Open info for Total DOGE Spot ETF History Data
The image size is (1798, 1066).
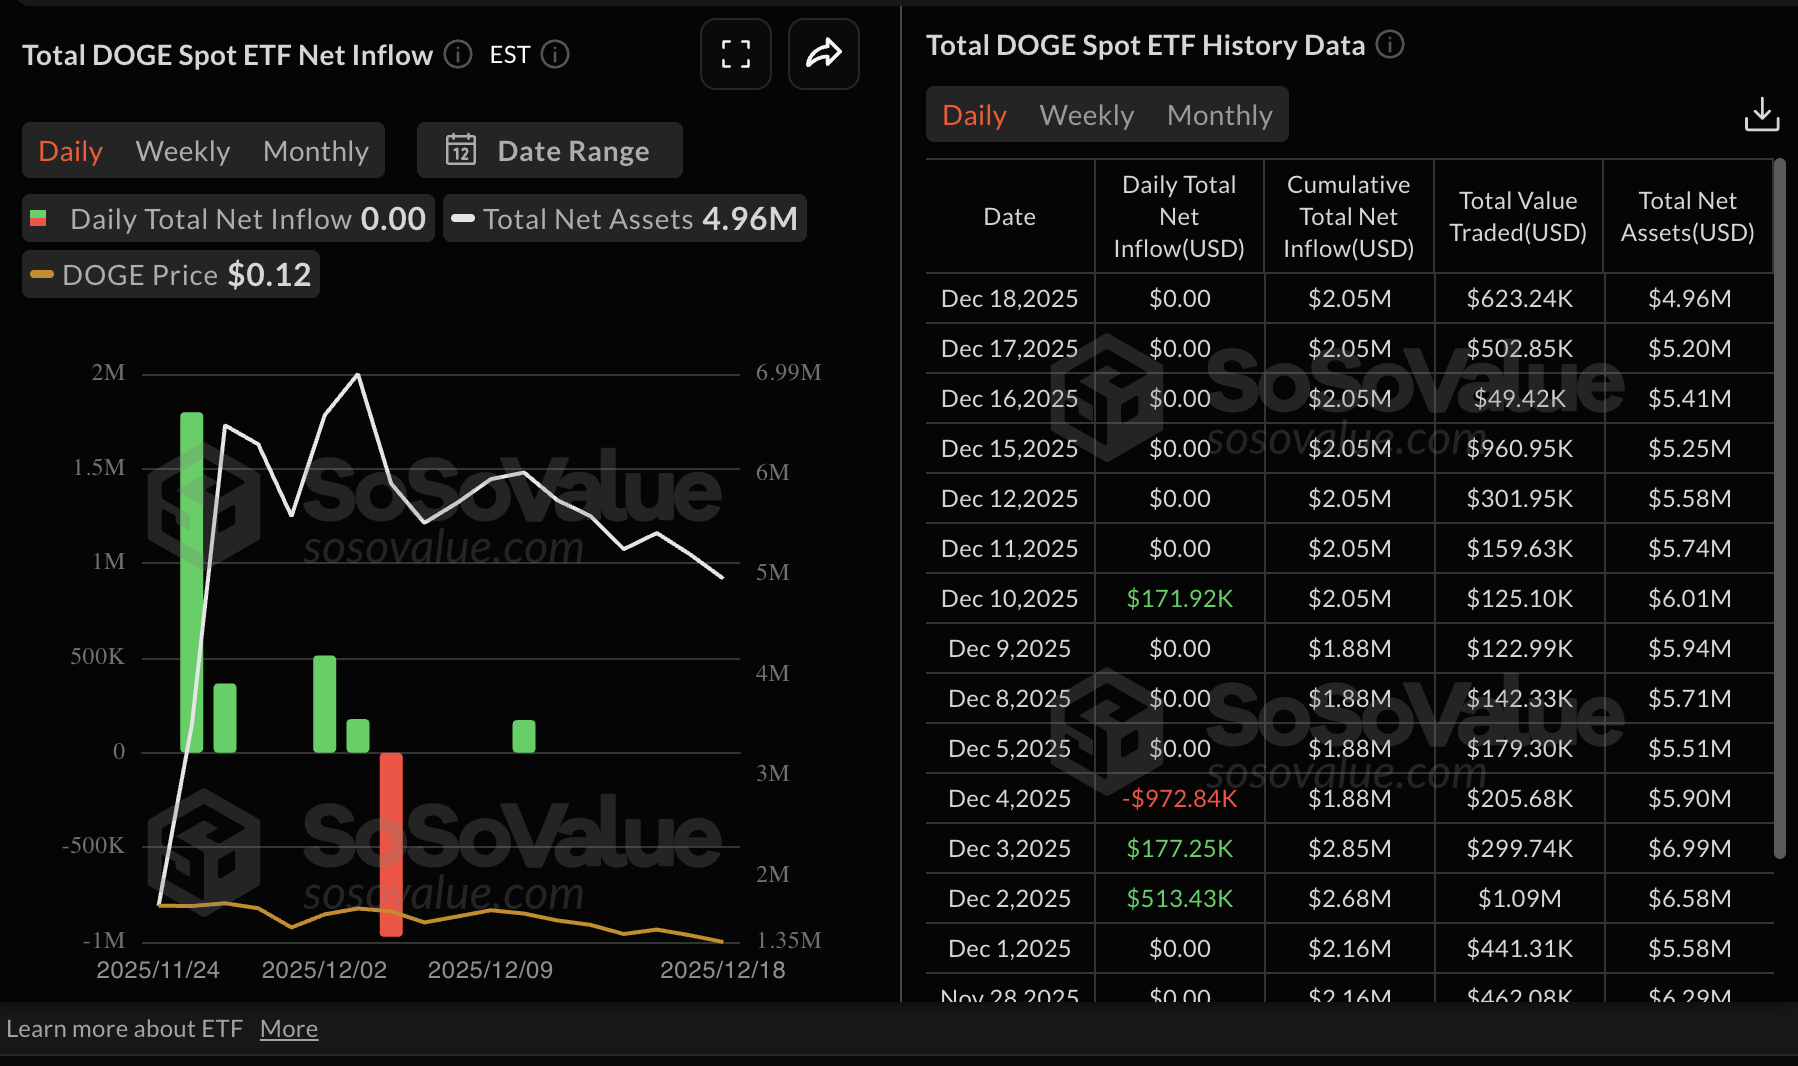coord(1390,45)
